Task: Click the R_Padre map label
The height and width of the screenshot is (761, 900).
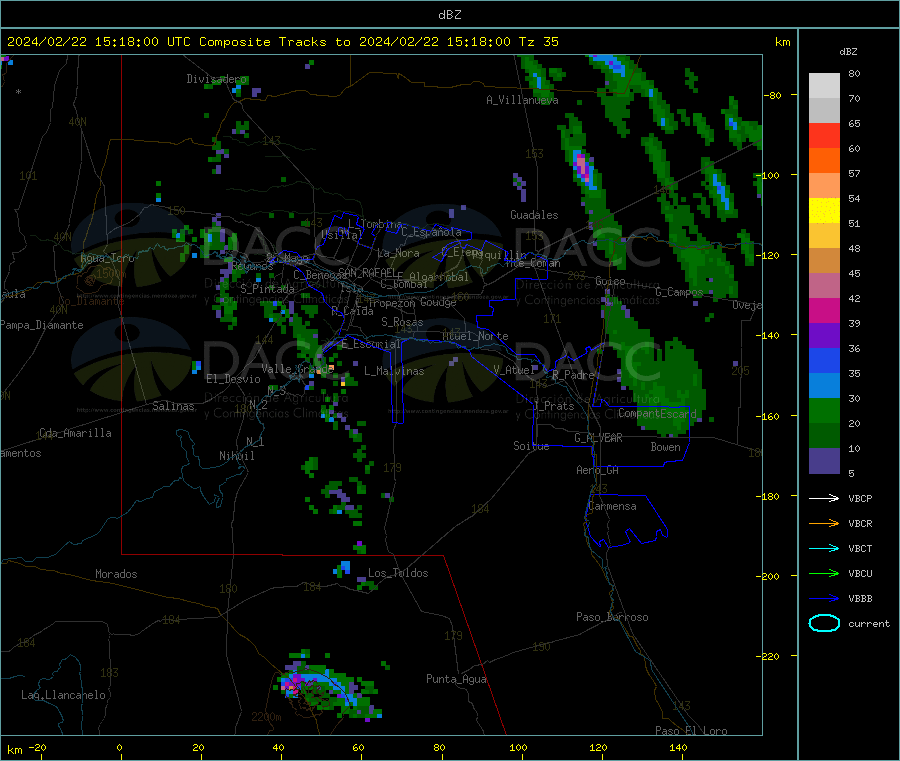Action: tap(573, 375)
